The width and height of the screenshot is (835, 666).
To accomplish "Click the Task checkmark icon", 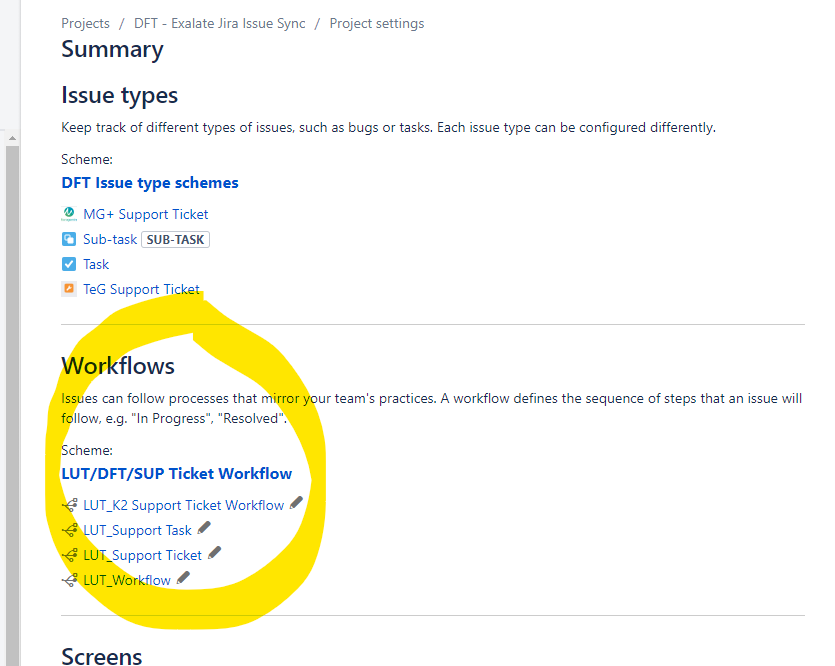I will click(69, 264).
